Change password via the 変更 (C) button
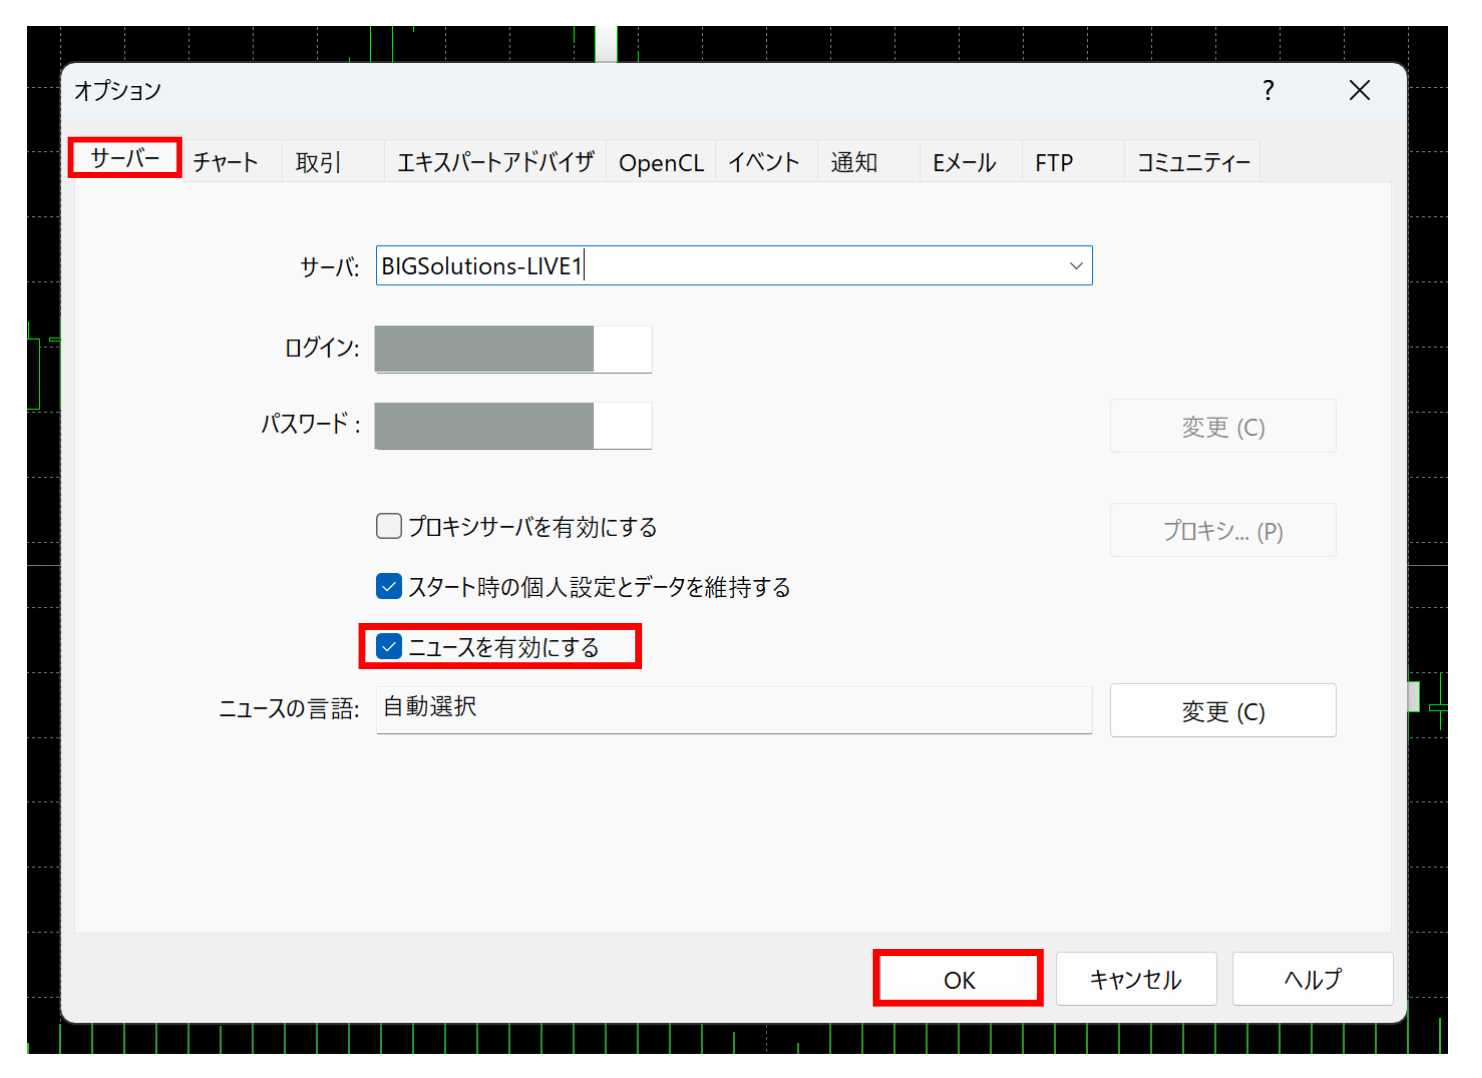 coord(1222,426)
